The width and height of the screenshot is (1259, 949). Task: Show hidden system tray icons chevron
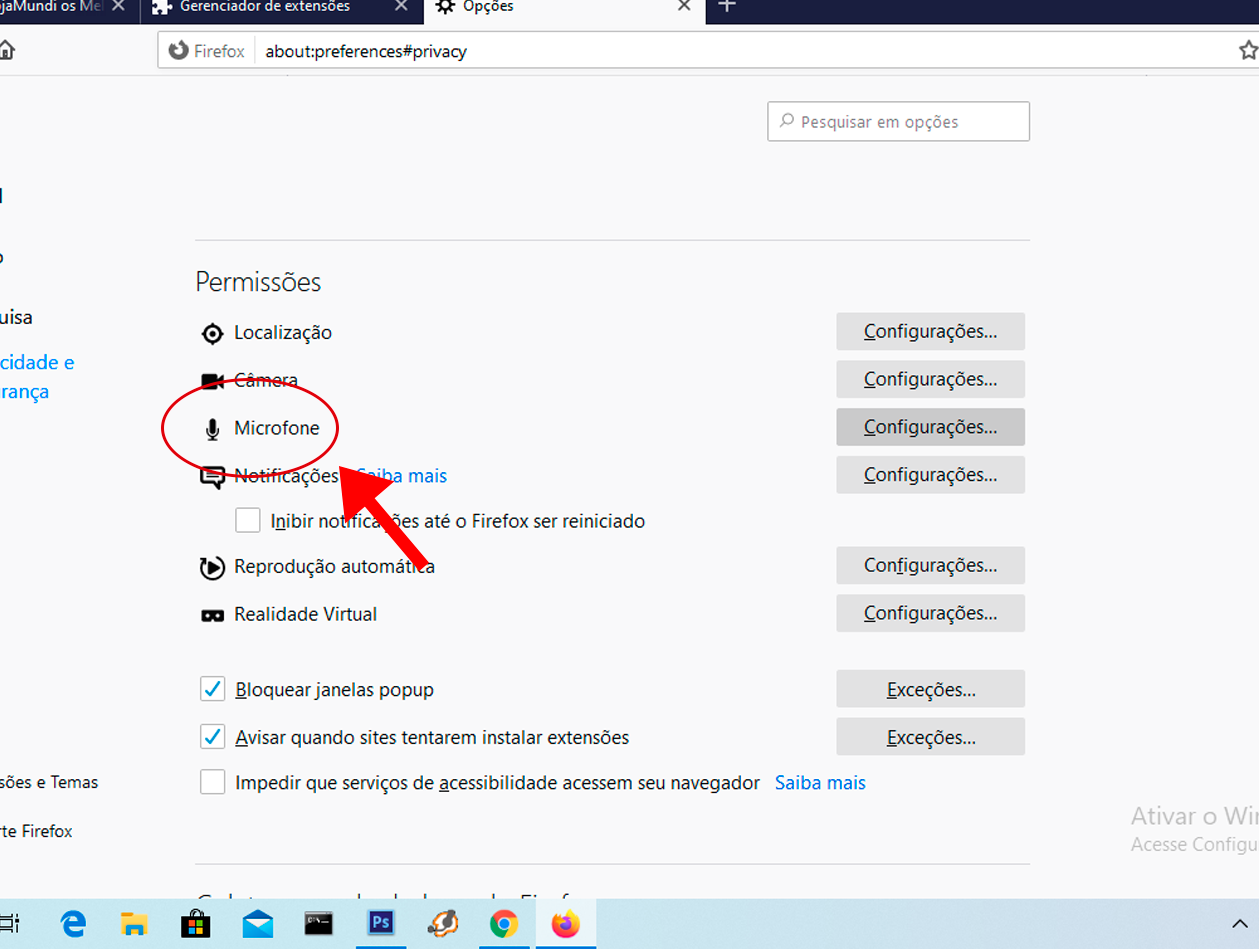click(x=1239, y=923)
